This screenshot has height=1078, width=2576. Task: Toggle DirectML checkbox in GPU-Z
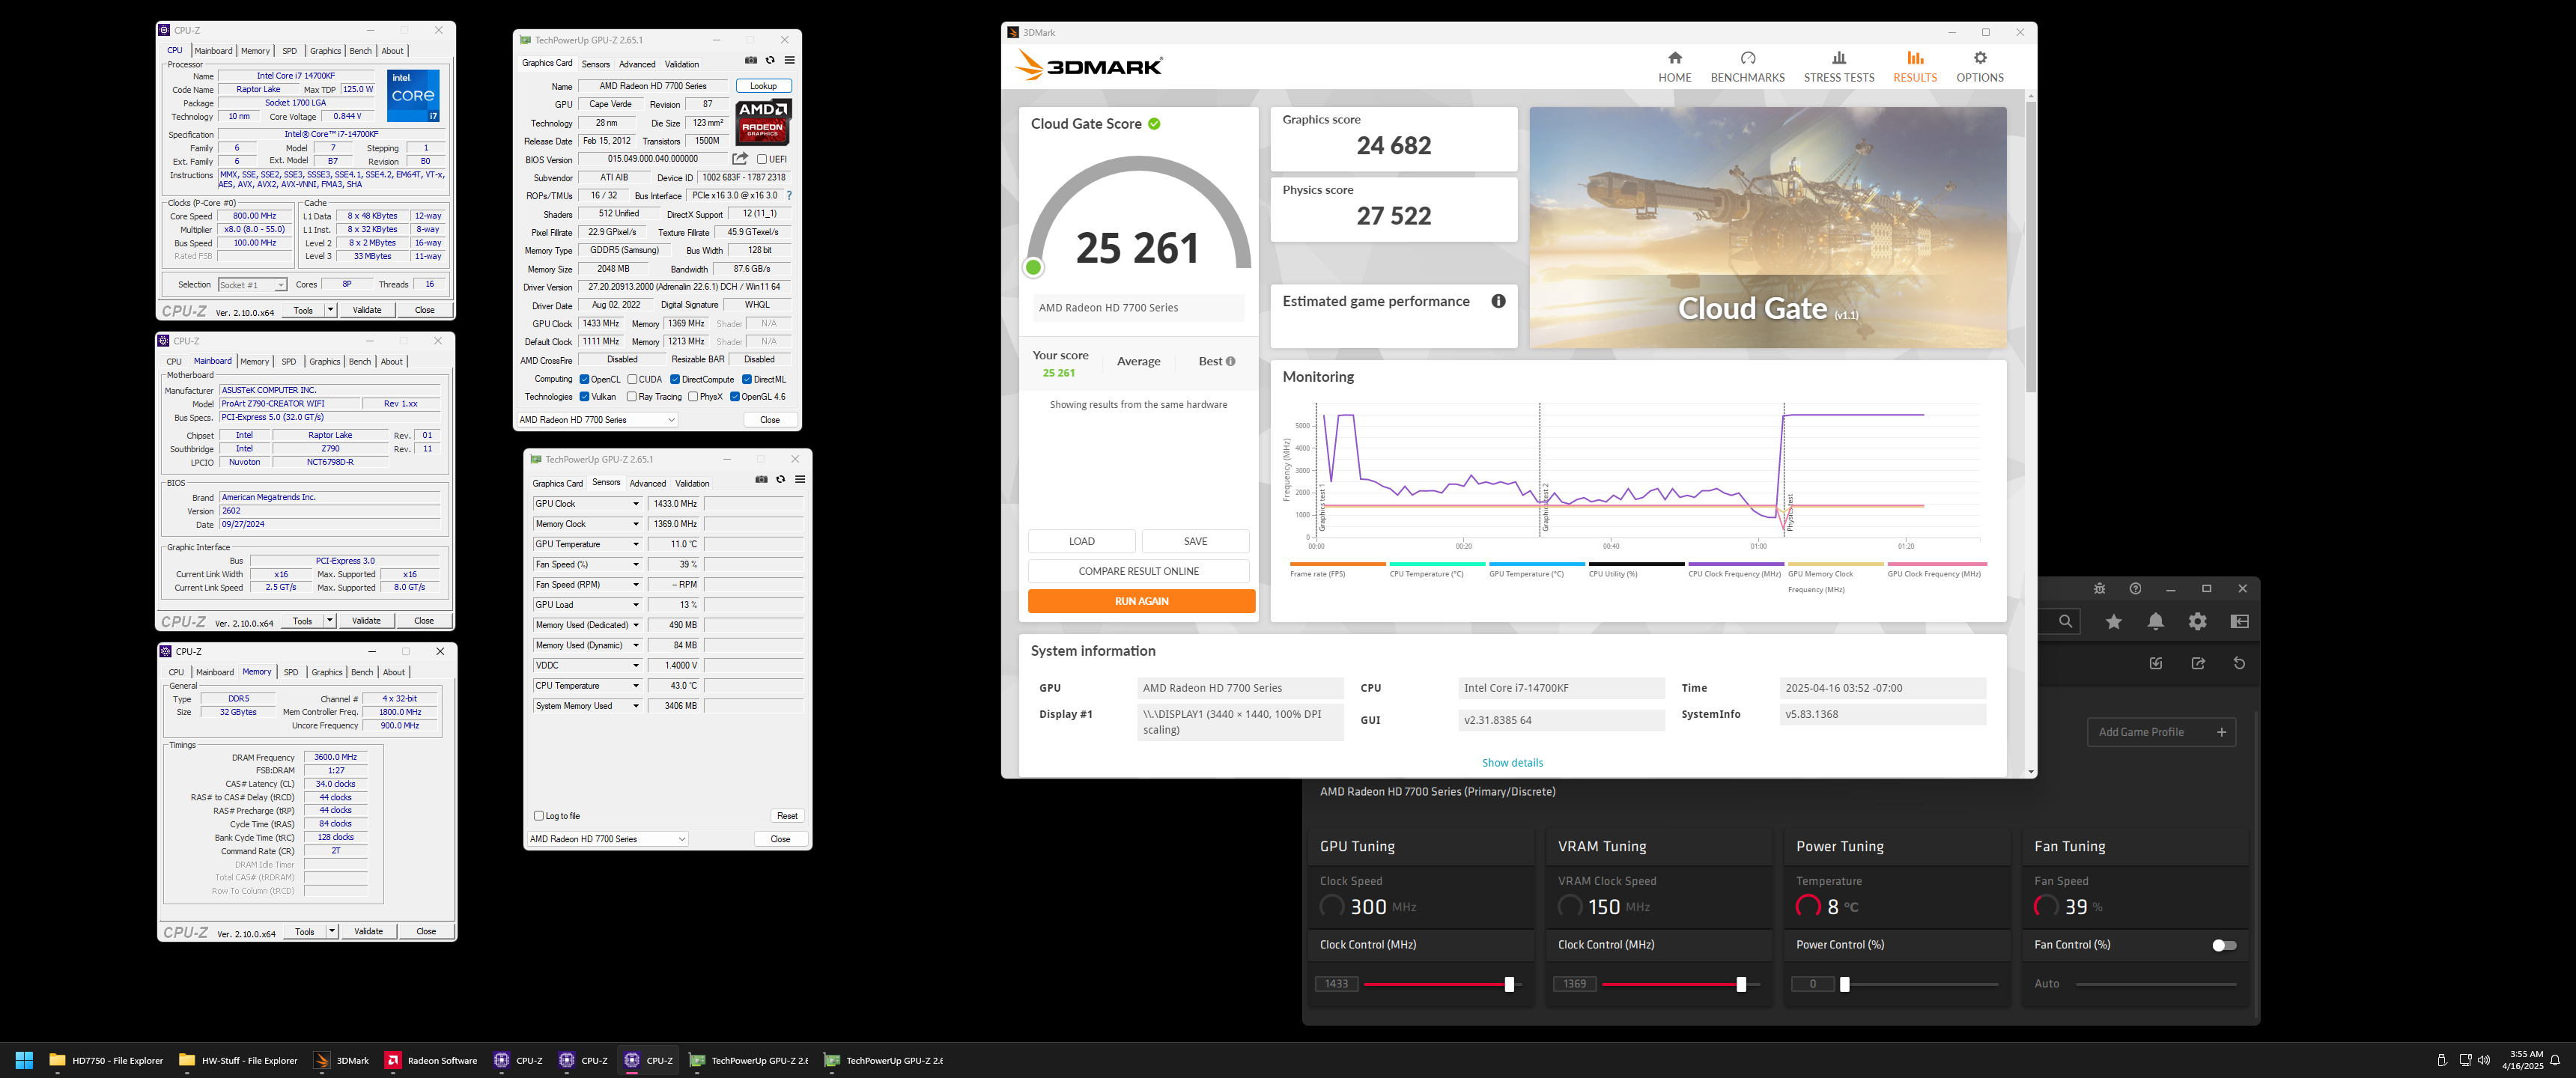tap(747, 379)
